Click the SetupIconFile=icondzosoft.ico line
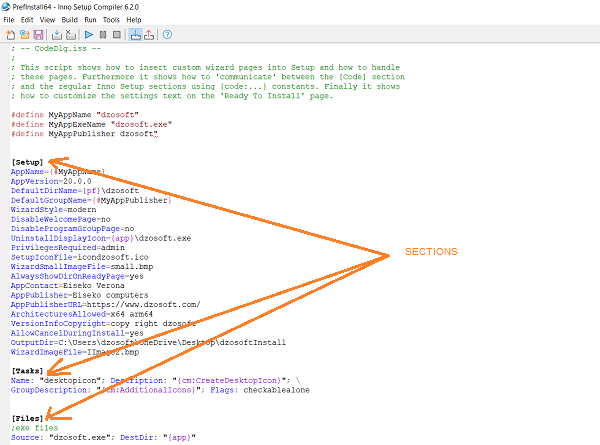The width and height of the screenshot is (600, 445). (x=80, y=257)
